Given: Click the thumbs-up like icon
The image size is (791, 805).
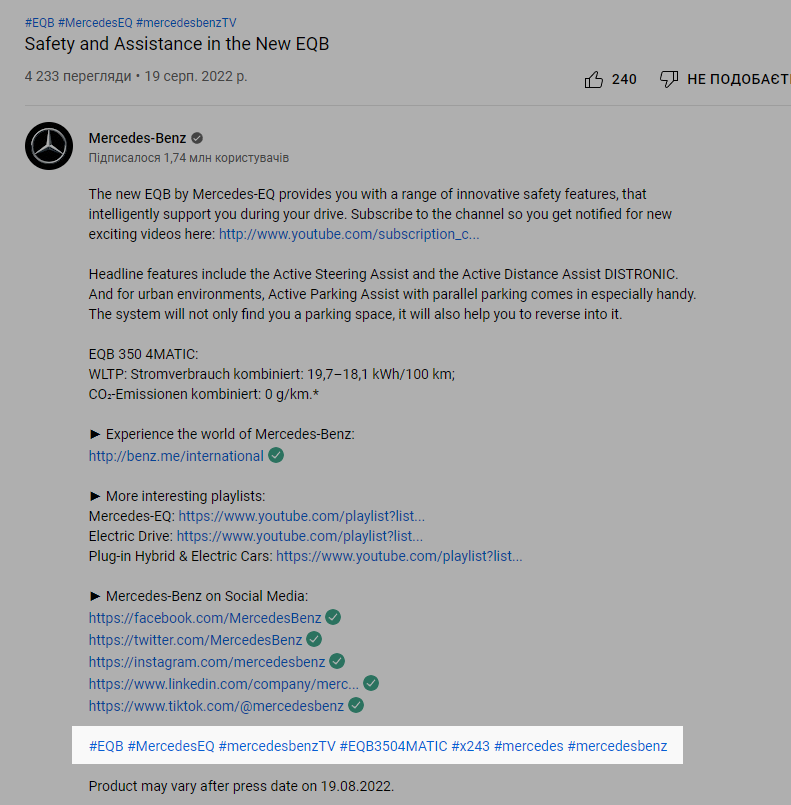Looking at the screenshot, I should [x=593, y=79].
